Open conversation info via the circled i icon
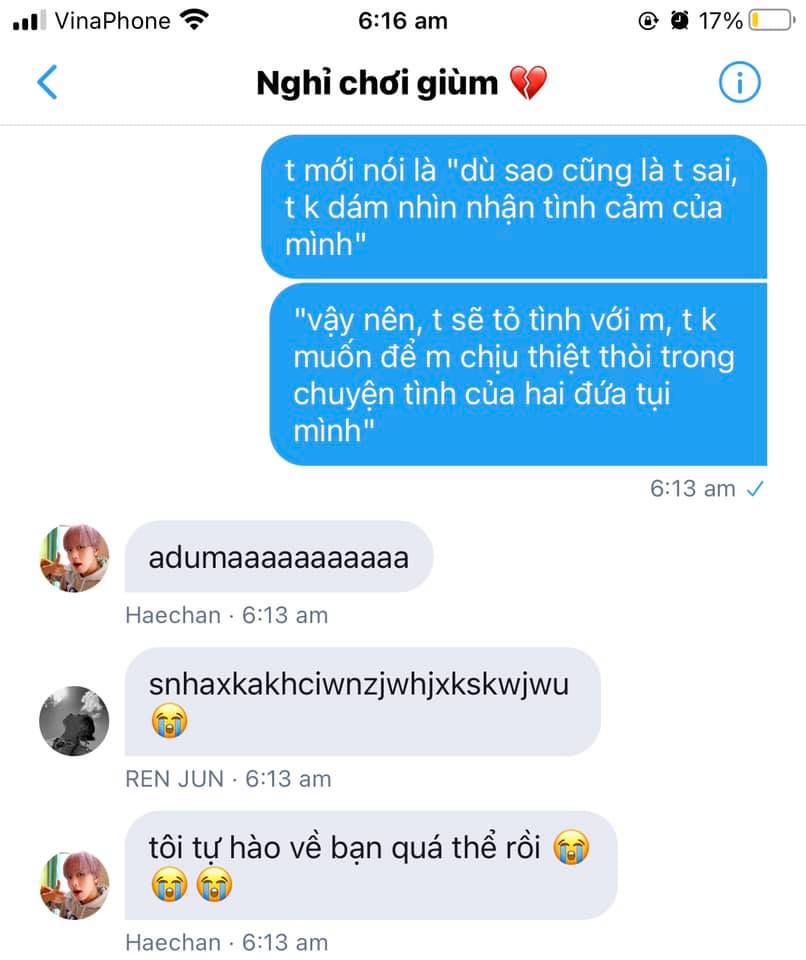 739,82
